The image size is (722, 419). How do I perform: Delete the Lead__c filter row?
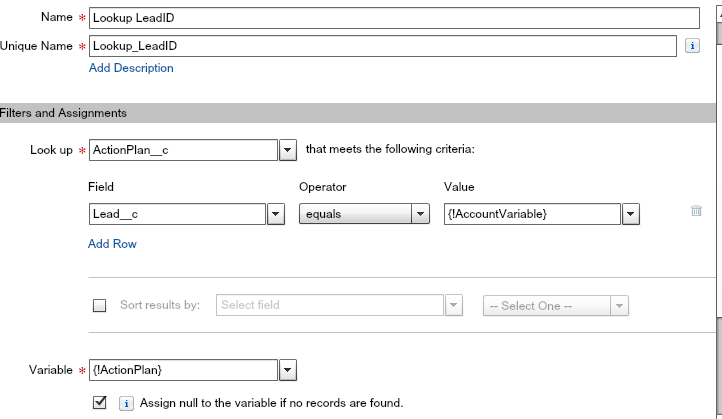pos(696,211)
